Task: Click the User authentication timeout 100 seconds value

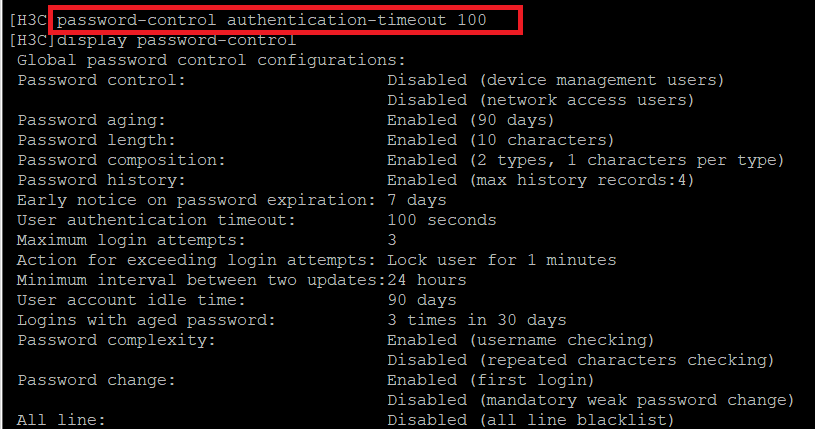Action: (441, 220)
